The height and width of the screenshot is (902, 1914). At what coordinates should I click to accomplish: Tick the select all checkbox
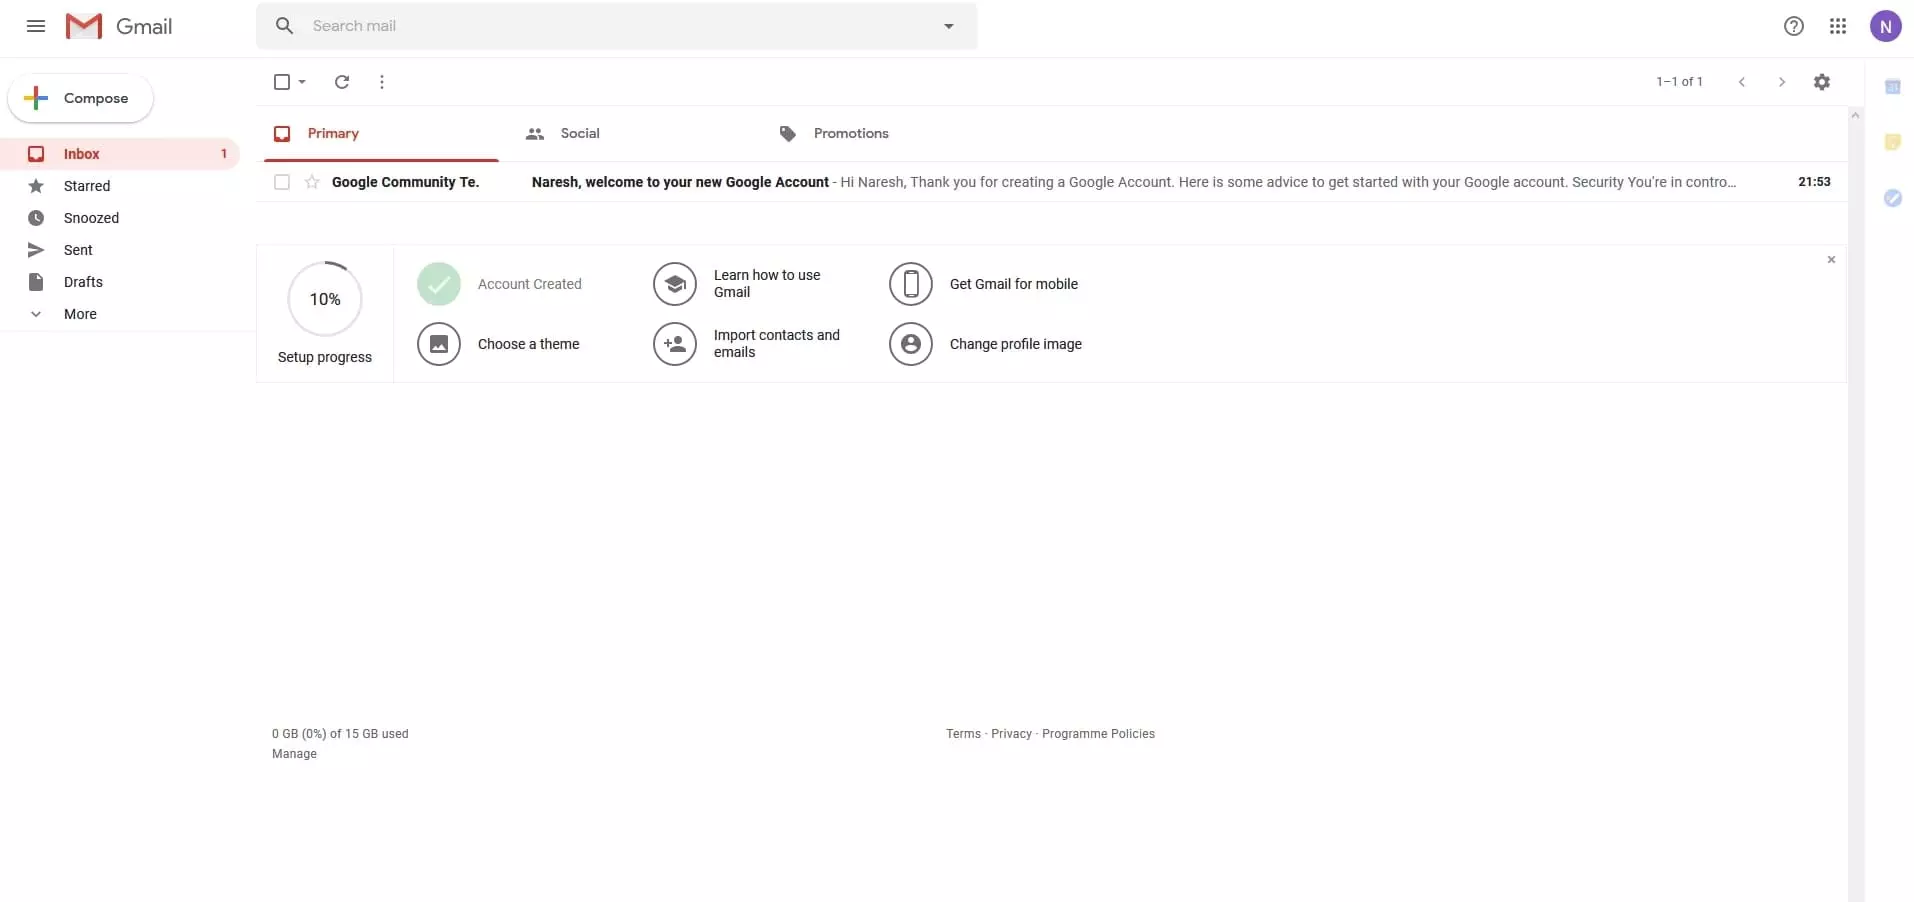[x=282, y=82]
